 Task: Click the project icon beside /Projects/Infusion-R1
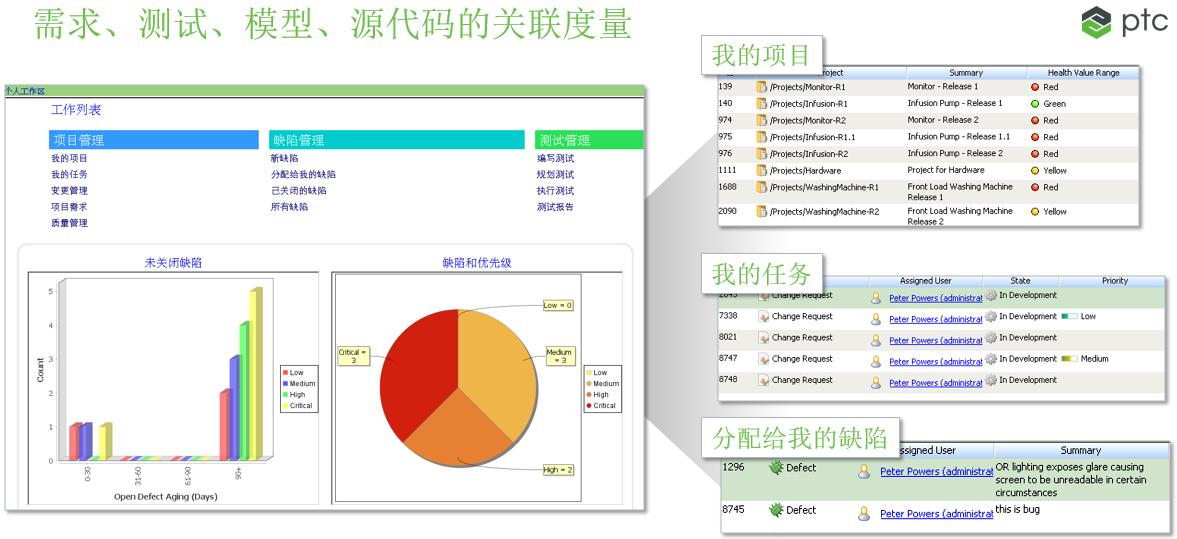761,104
